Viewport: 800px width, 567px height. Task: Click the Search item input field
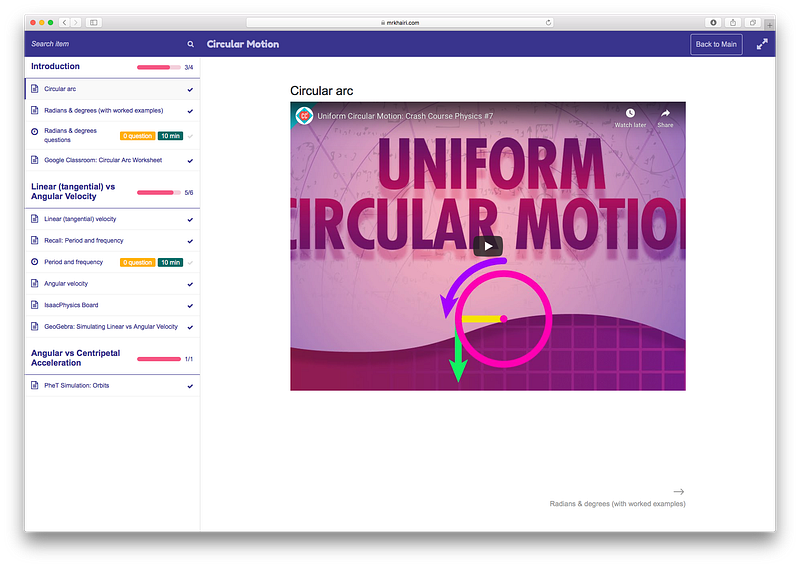pos(105,44)
